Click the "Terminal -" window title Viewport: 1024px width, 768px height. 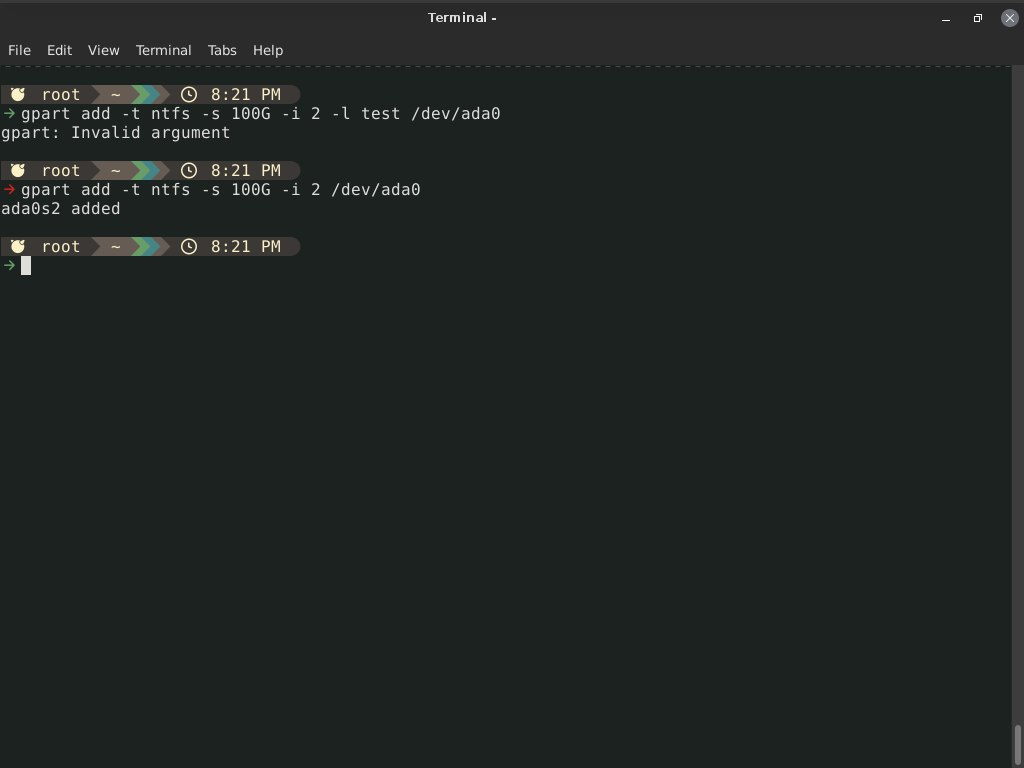462,18
